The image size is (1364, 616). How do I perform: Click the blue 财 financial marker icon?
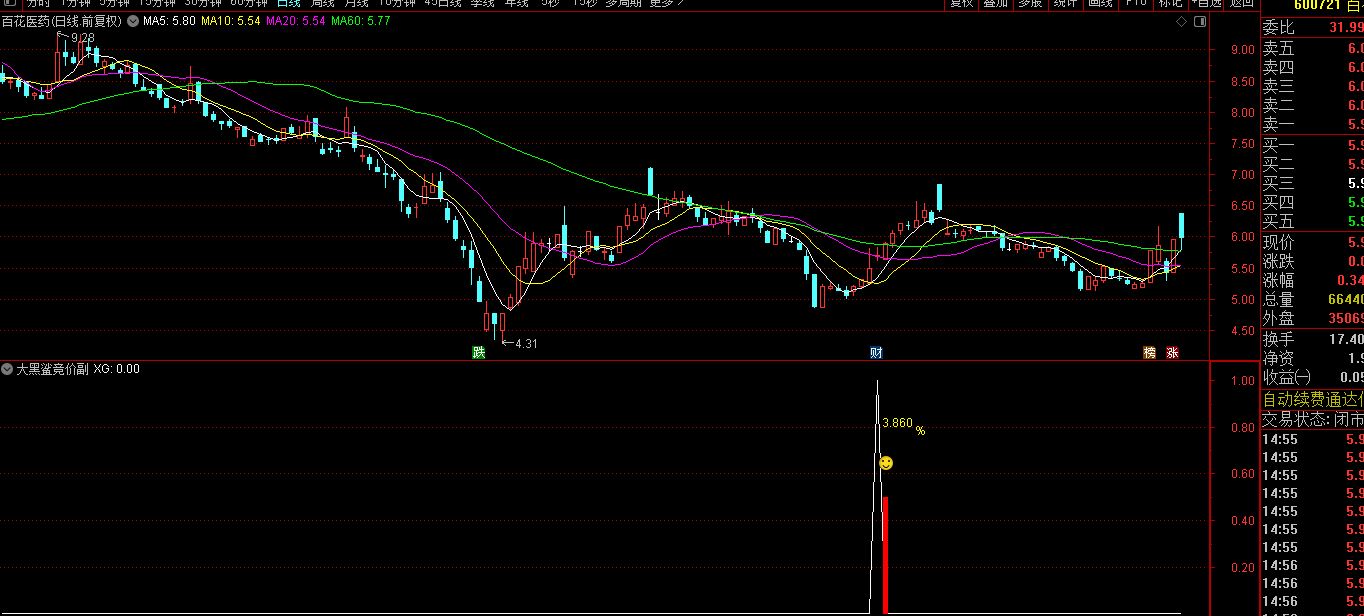coord(876,352)
